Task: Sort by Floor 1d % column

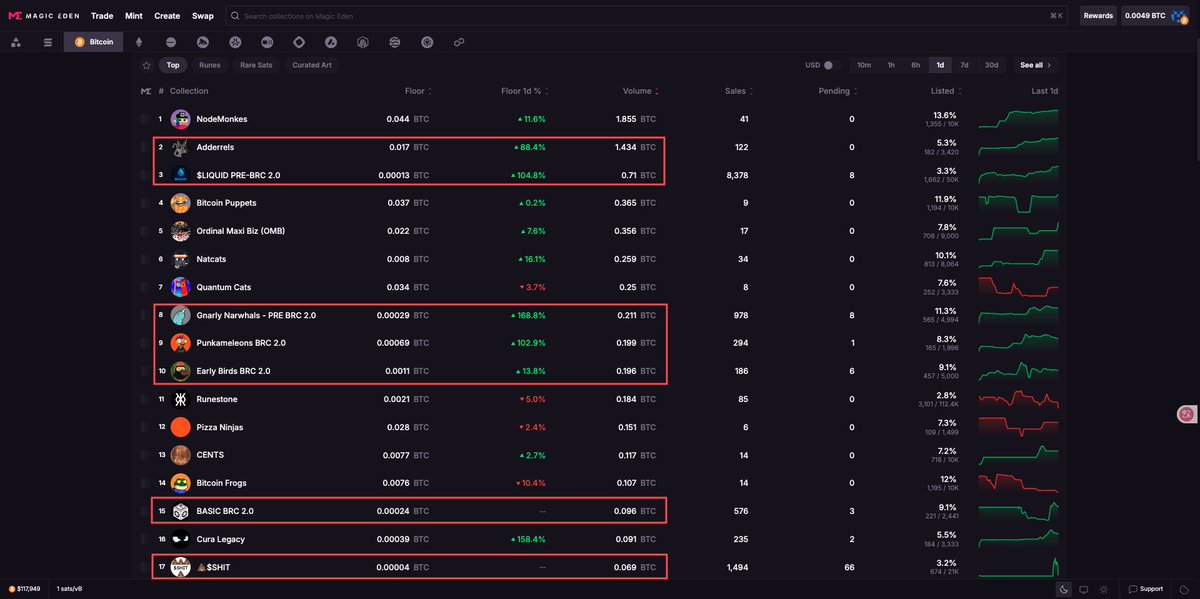Action: coord(524,91)
